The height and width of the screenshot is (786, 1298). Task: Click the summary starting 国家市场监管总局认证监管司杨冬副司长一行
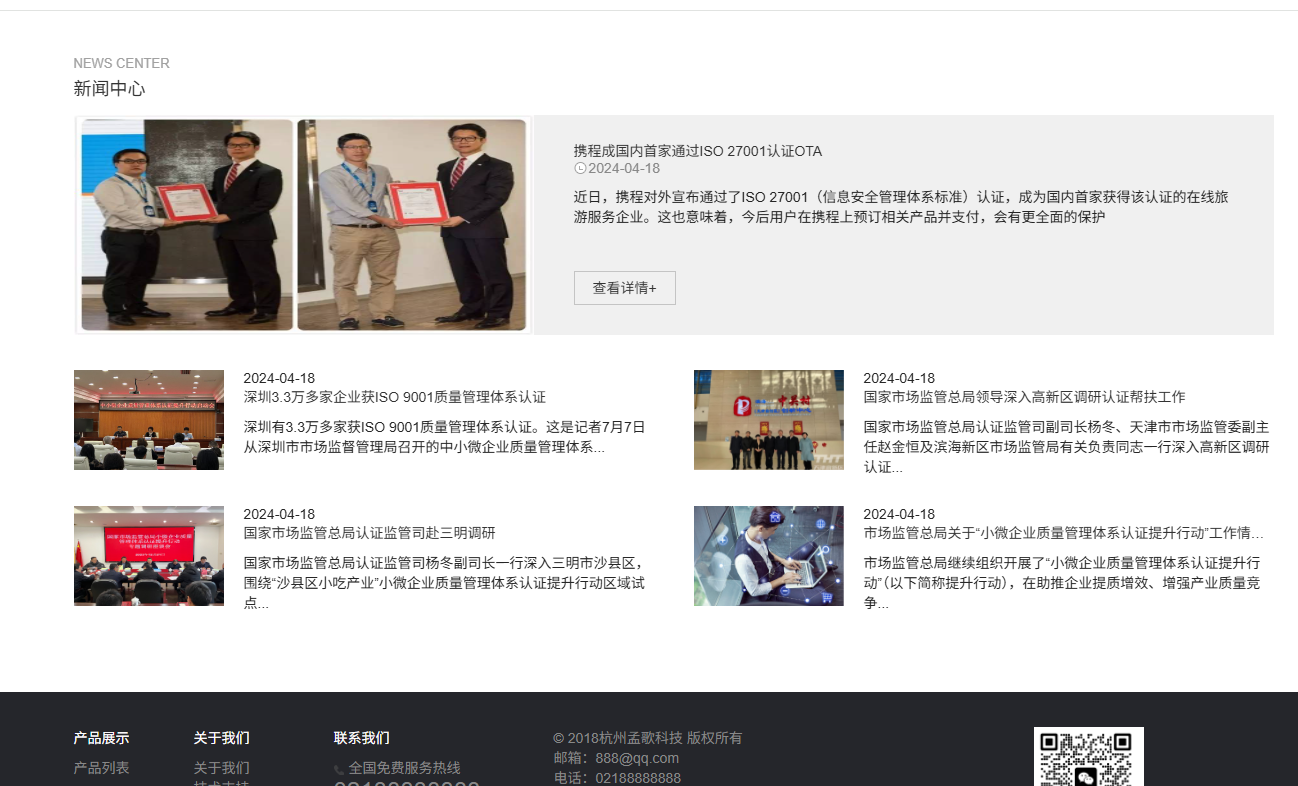(445, 583)
